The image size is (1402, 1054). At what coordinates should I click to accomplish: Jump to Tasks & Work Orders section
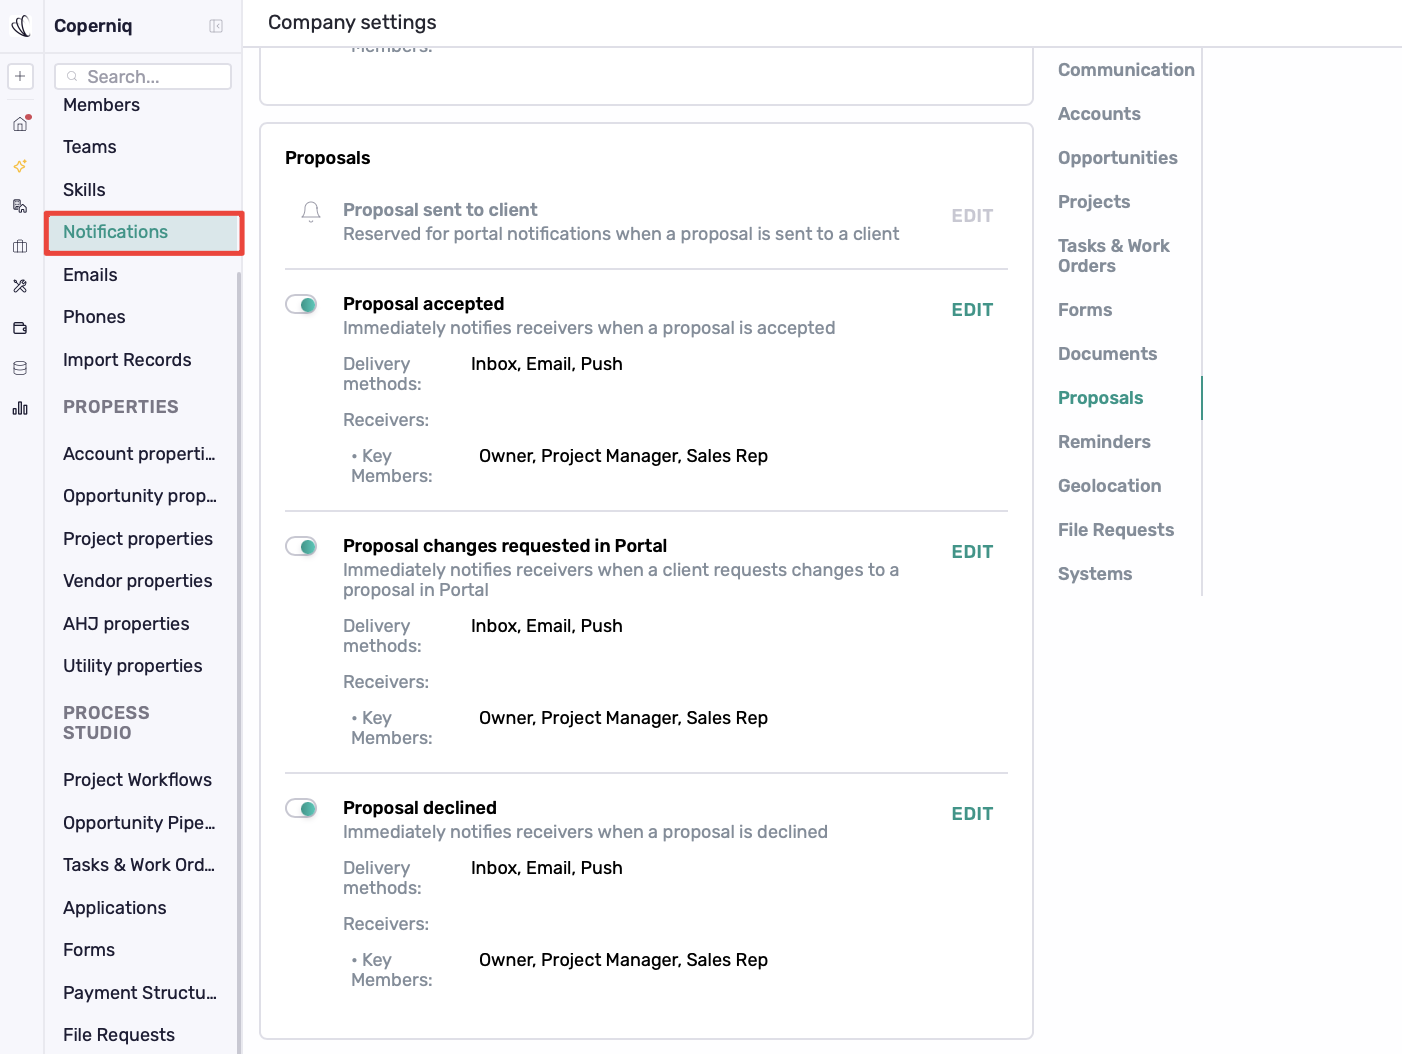1114,256
